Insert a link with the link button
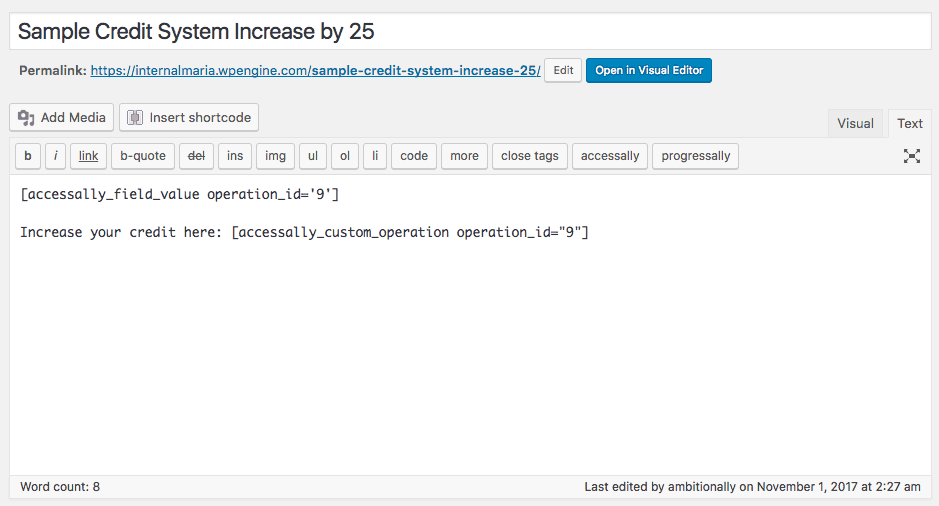Screen dimensions: 939x506 (x=88, y=156)
